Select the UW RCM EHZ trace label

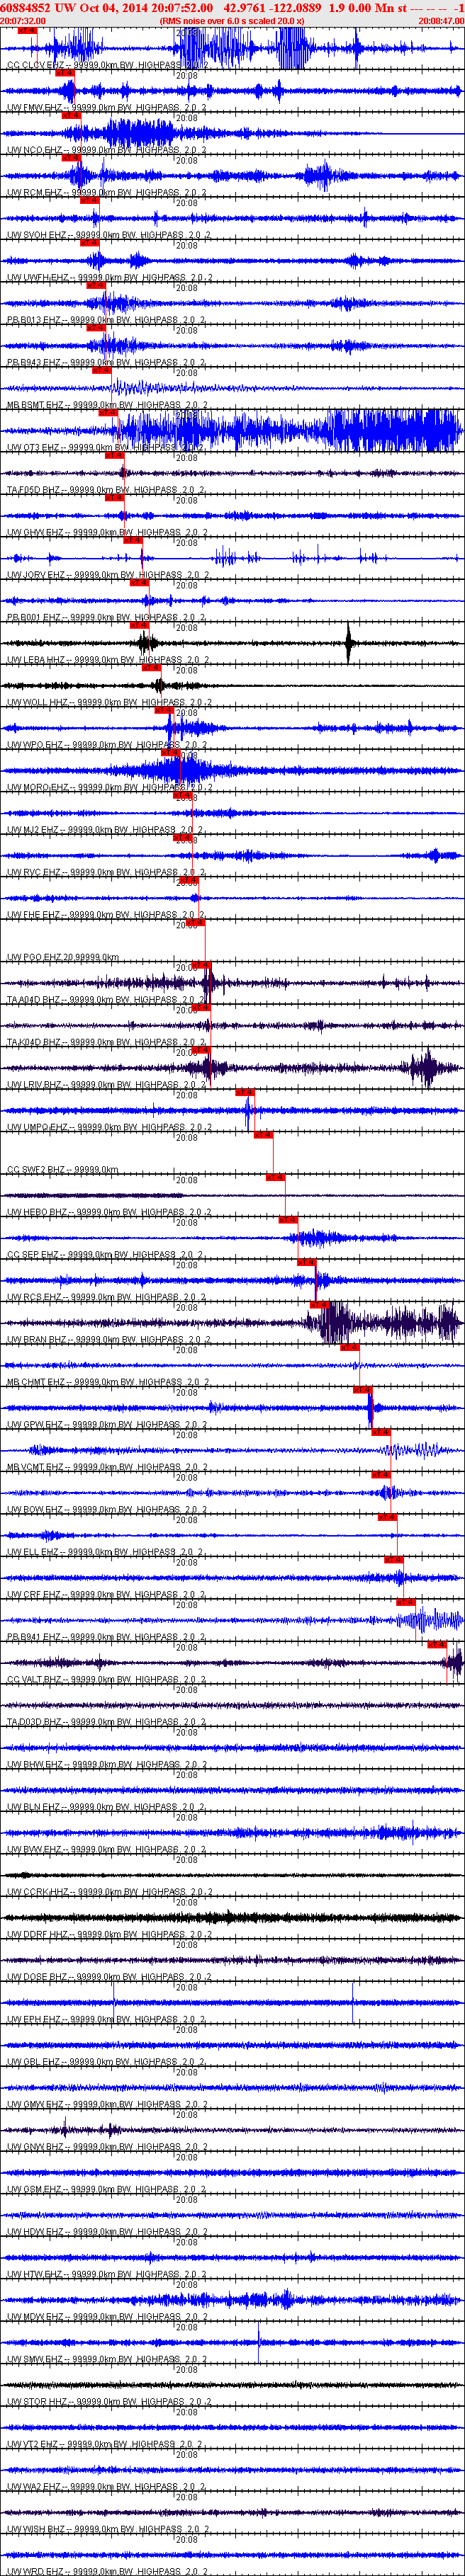[107, 192]
